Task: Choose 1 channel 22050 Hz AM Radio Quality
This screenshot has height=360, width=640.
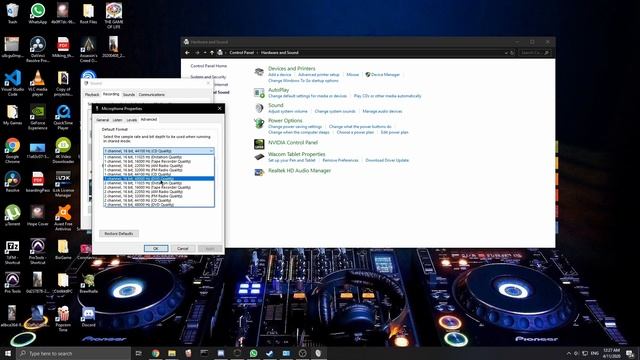Action: point(159,166)
